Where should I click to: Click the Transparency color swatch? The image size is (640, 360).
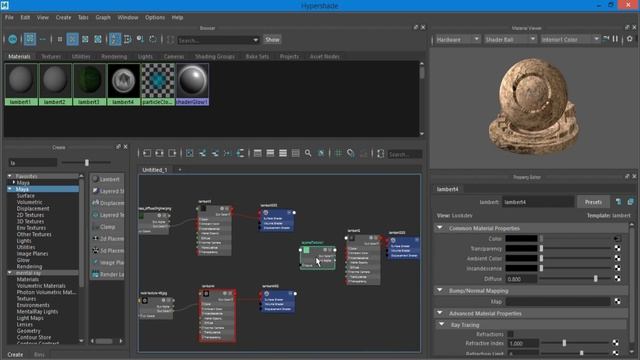coord(521,248)
